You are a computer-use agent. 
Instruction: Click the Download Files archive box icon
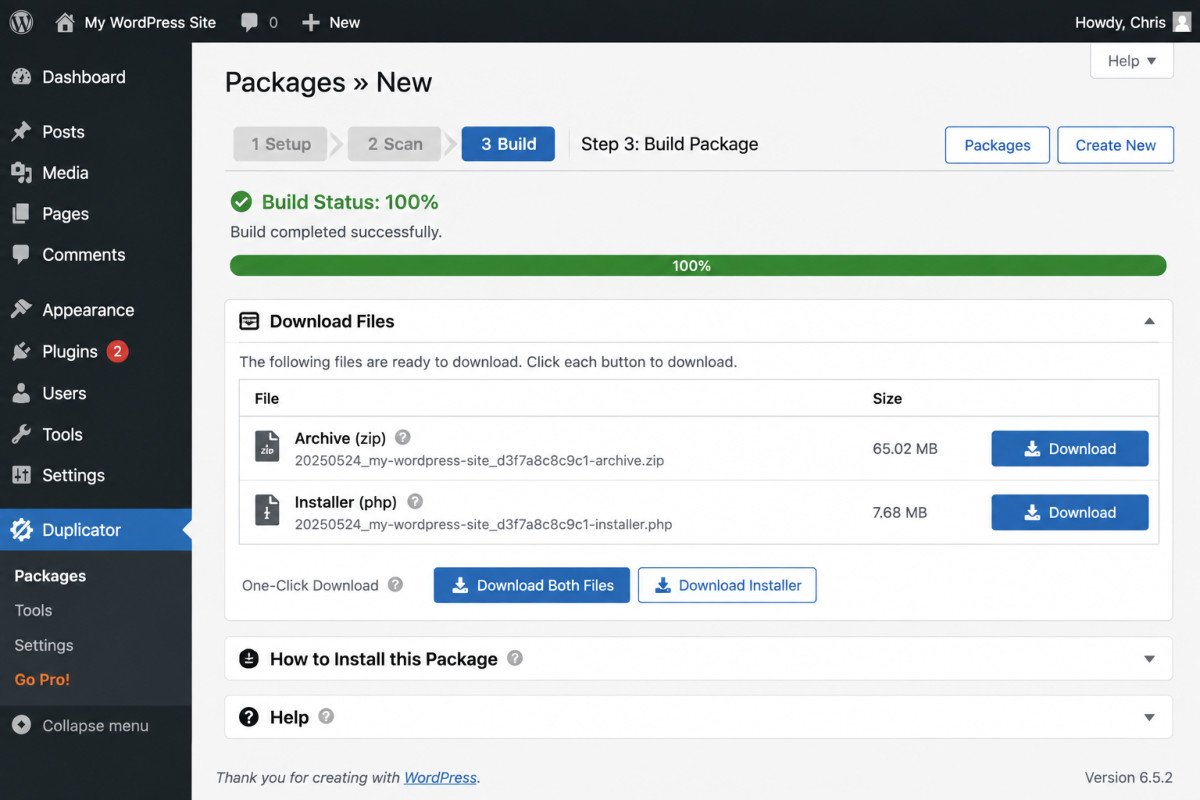(249, 321)
